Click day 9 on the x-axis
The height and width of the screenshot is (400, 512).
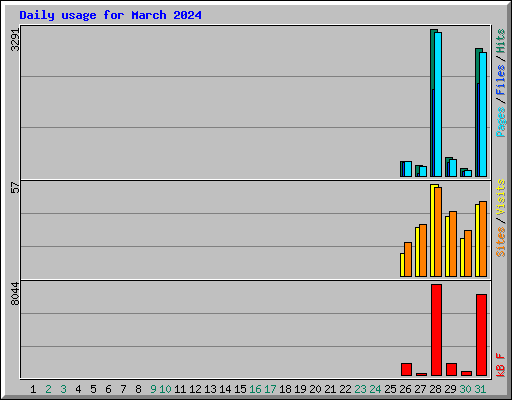[x=153, y=389]
